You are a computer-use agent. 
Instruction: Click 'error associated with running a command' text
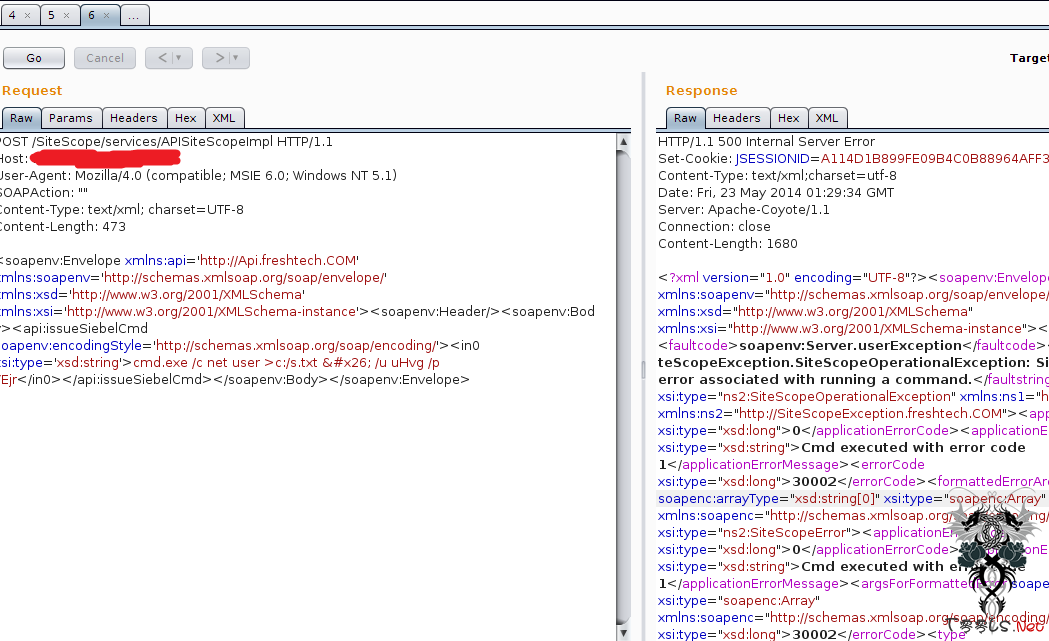coord(816,380)
